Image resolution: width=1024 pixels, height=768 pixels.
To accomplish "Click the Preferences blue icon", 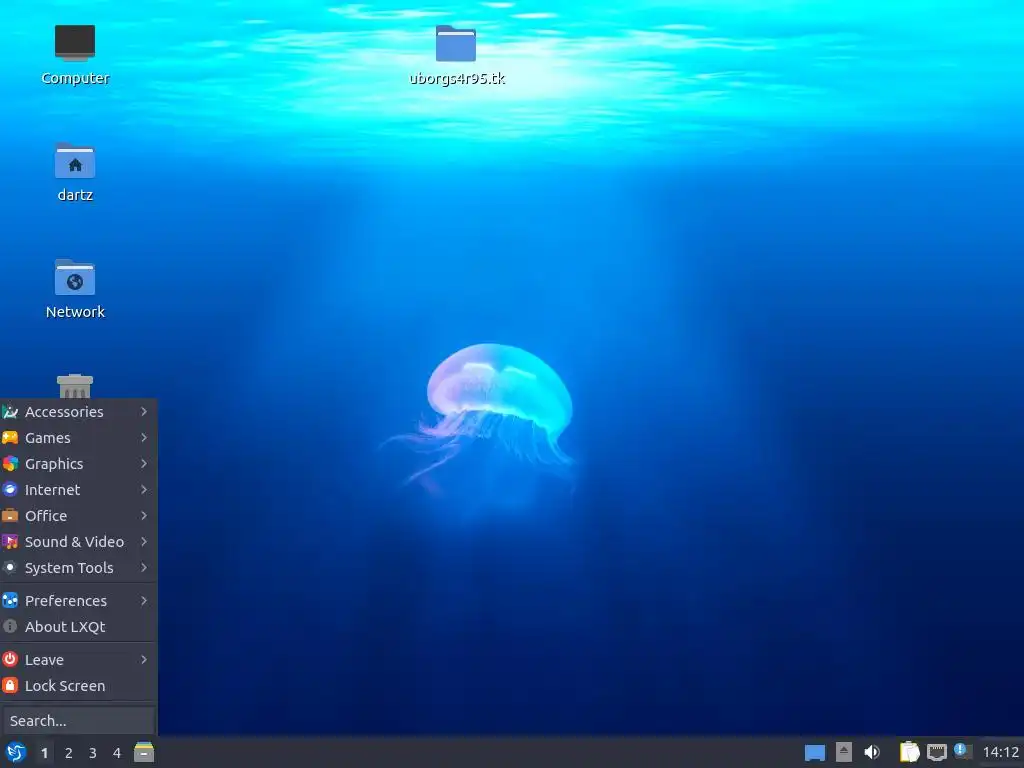I will (x=10, y=600).
